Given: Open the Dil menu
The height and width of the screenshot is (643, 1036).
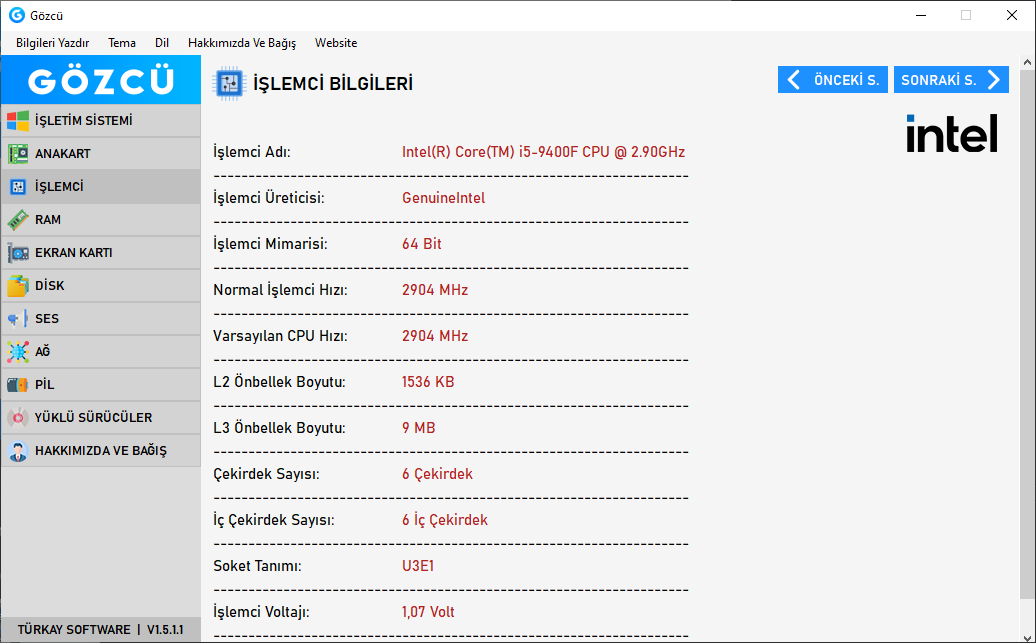Looking at the screenshot, I should click(162, 43).
